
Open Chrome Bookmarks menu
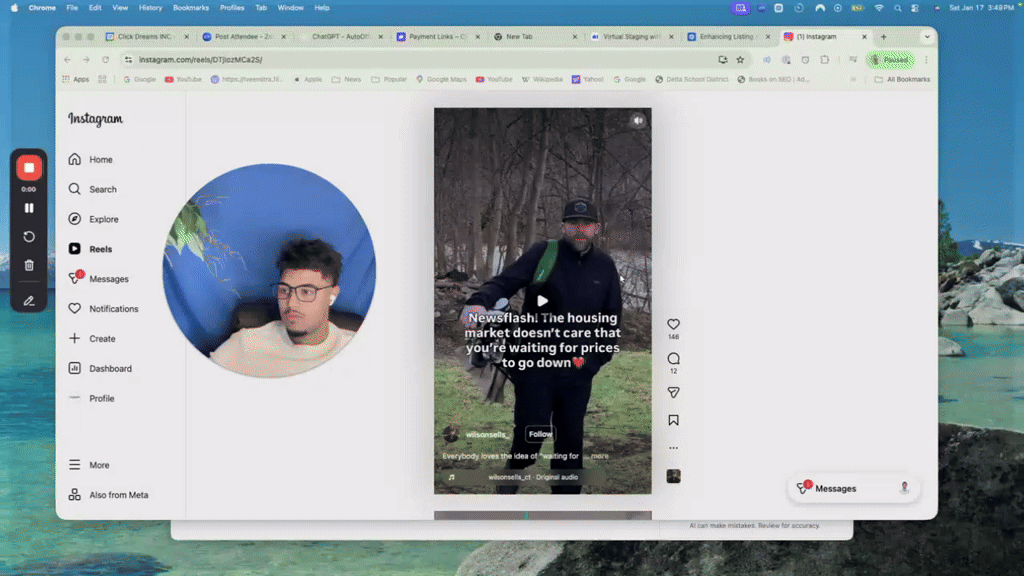click(x=191, y=8)
